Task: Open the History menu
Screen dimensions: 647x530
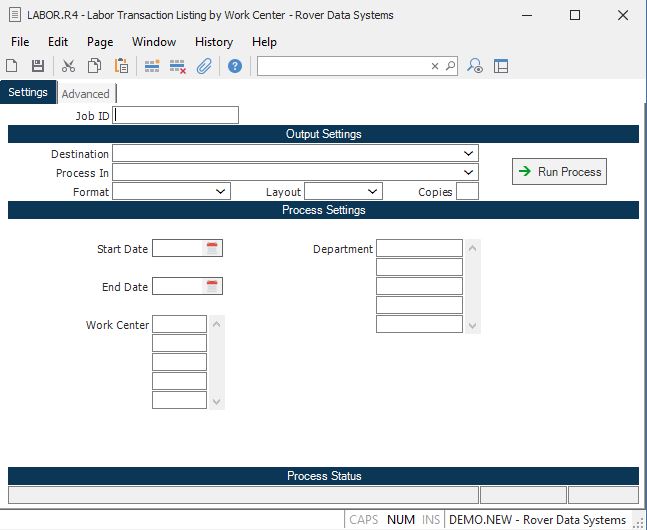Action: coord(214,42)
